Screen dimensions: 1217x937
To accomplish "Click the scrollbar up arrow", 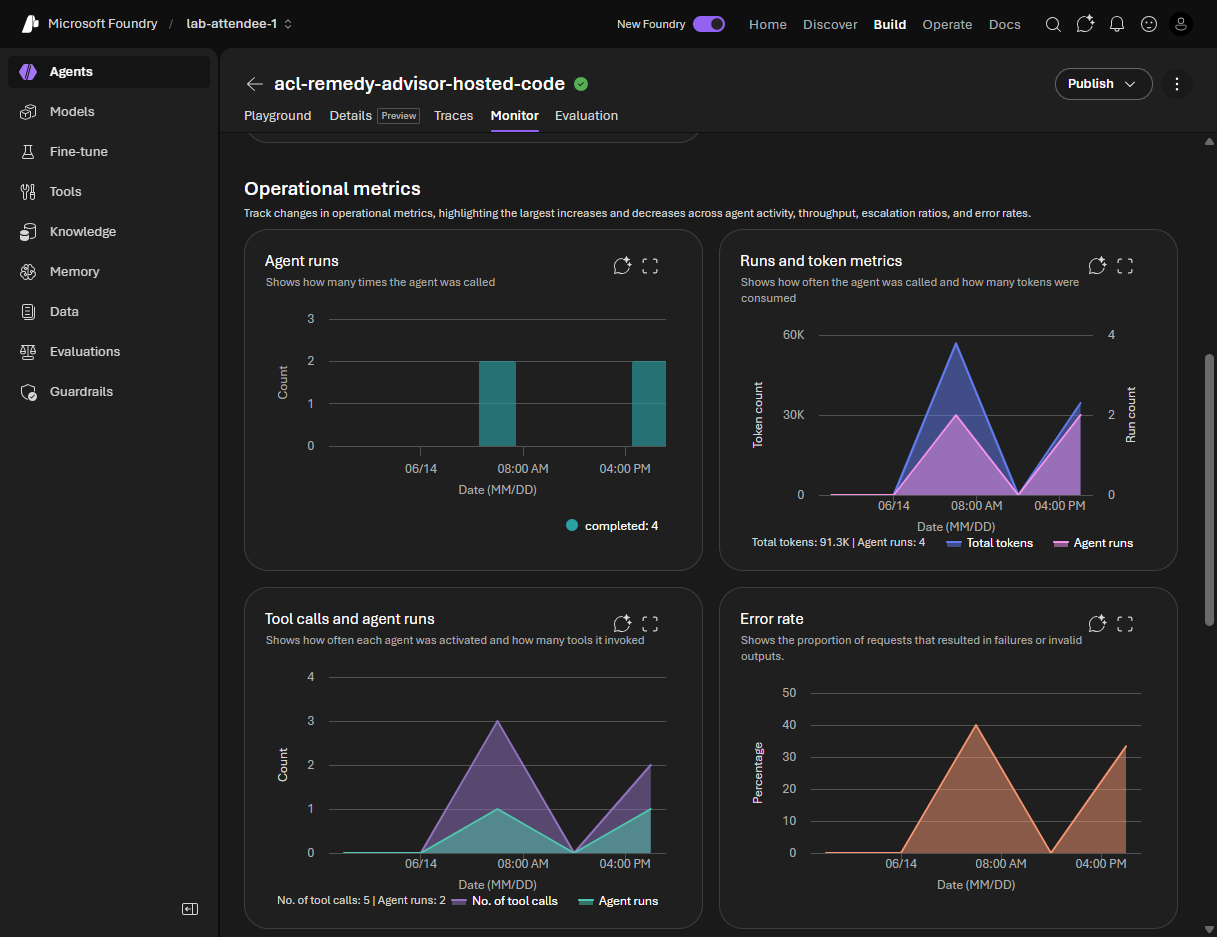I will click(x=1209, y=142).
